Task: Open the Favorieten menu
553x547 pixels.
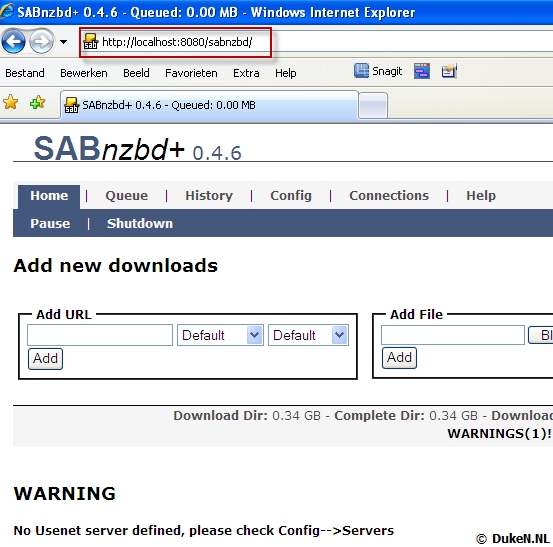Action: pyautogui.click(x=191, y=73)
